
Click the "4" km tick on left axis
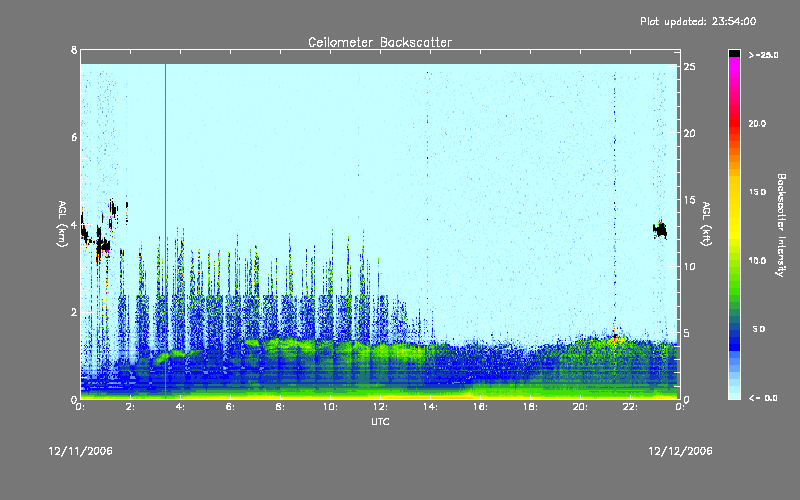click(x=74, y=224)
